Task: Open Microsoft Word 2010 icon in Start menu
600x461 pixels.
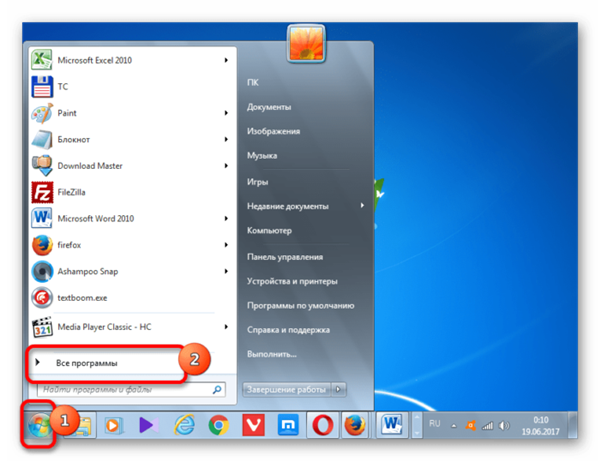Action: click(x=42, y=218)
